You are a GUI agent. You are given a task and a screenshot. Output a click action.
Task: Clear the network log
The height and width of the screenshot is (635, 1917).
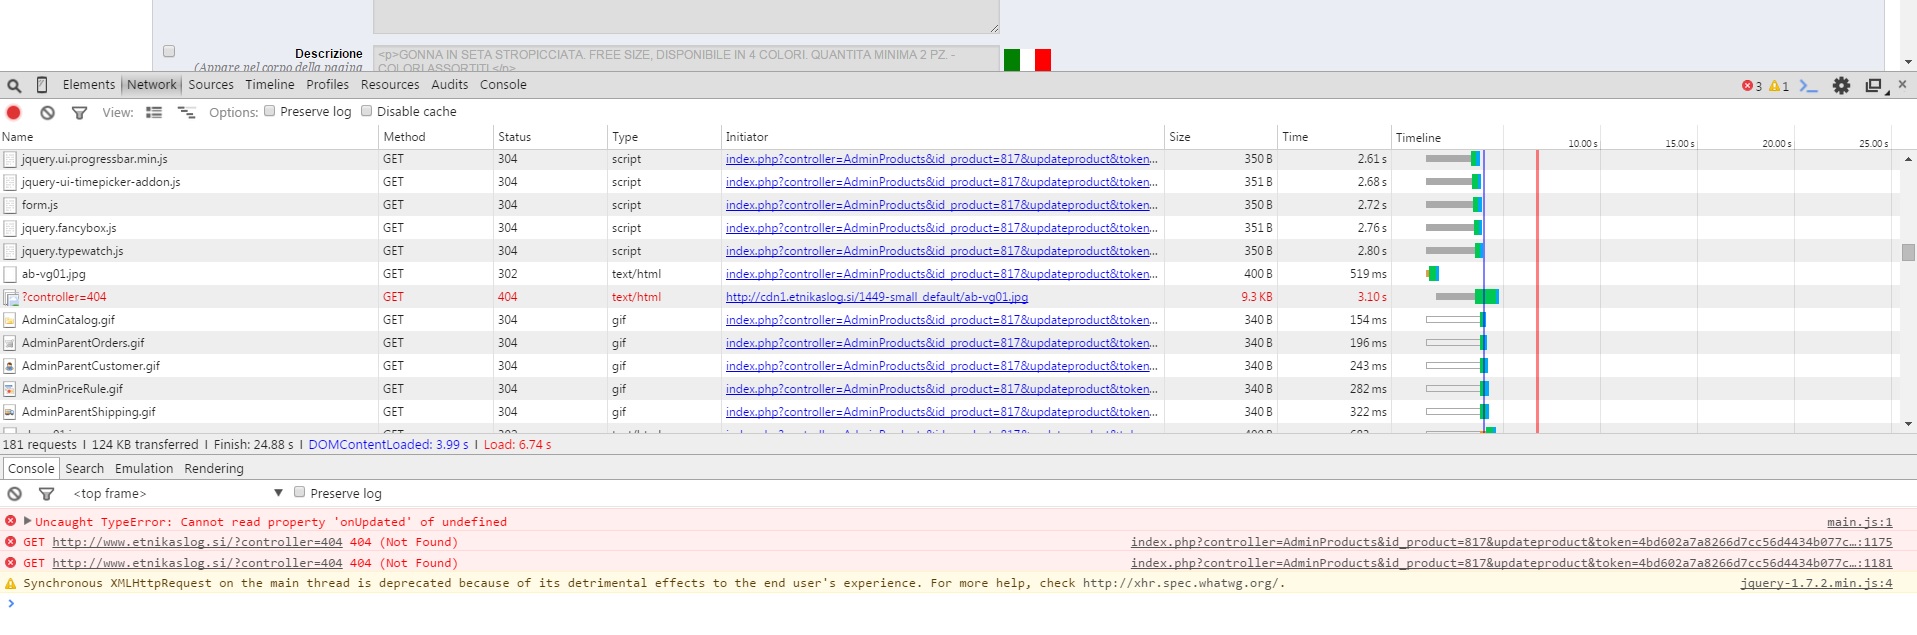(x=47, y=112)
